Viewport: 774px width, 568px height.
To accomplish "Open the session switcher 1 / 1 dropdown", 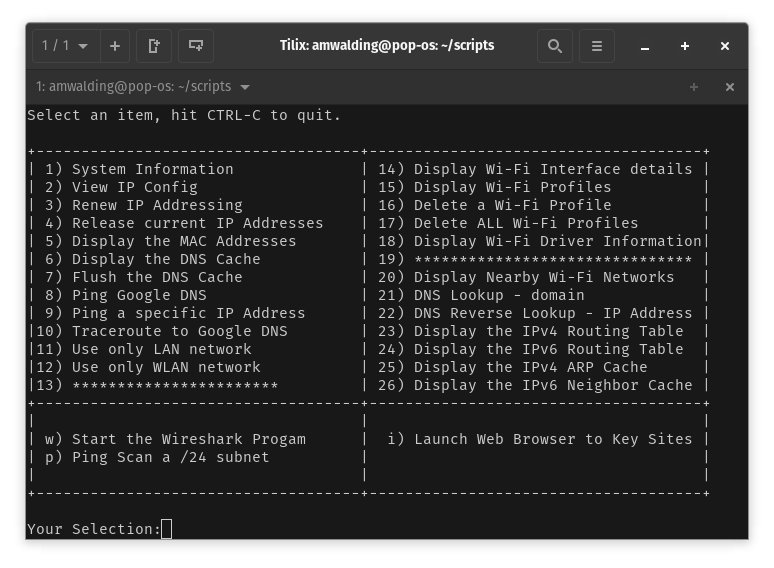I will [64, 46].
